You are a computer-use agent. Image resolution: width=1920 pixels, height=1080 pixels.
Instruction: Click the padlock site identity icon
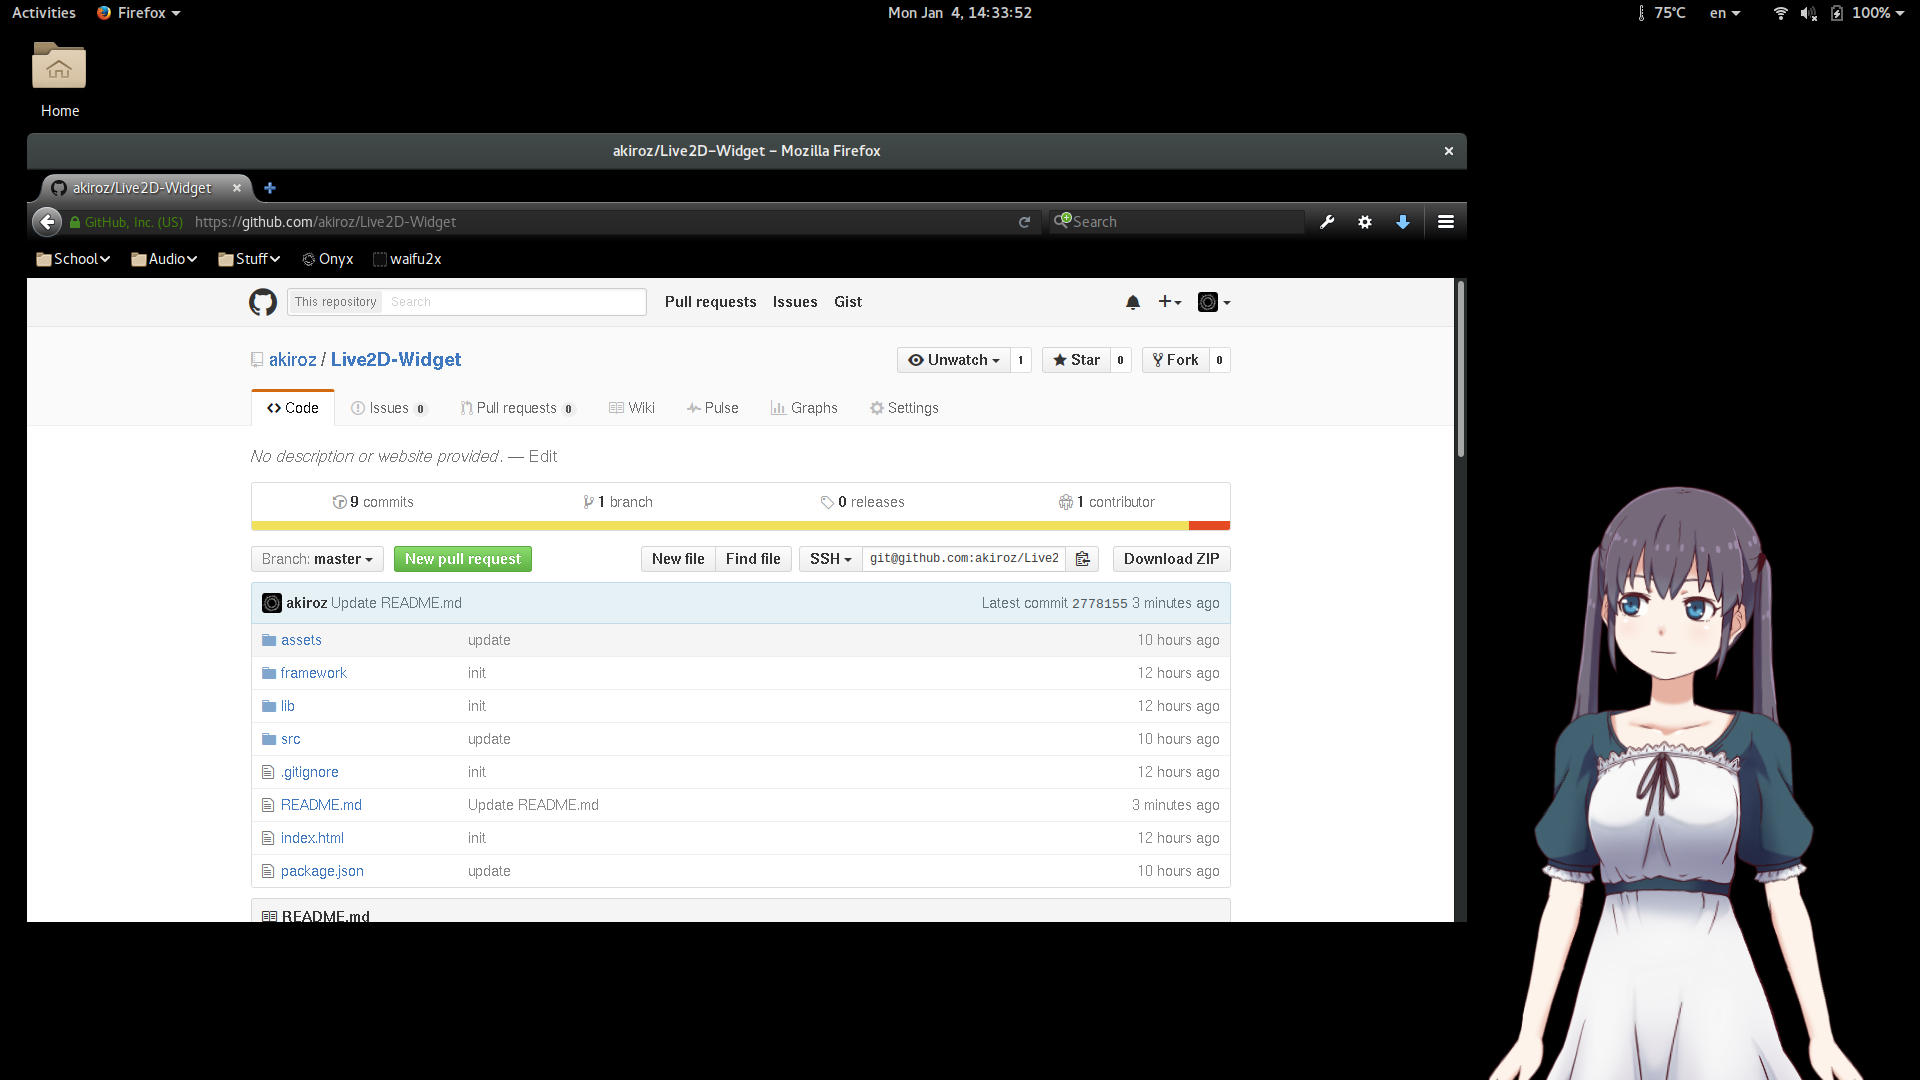75,222
